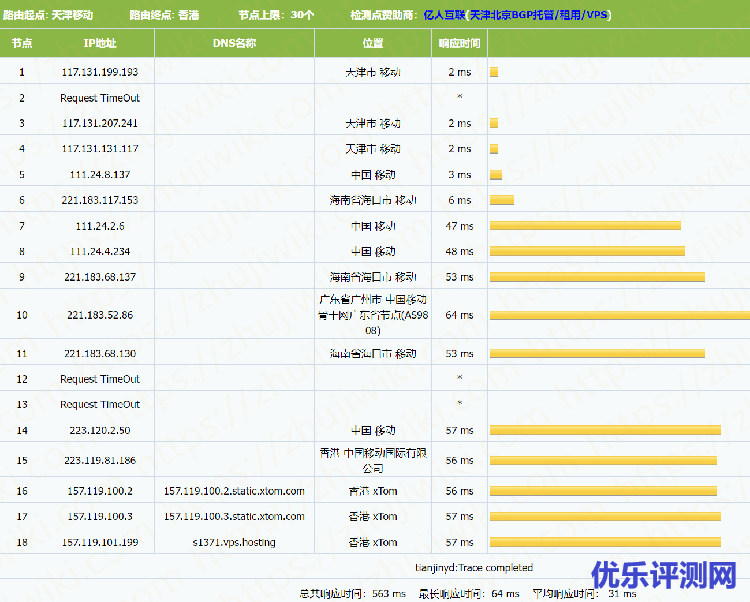Screen dimensions: 750x602
Task: Select DNS name 157.119.100.3.static.xtom.com
Action: pos(234,516)
